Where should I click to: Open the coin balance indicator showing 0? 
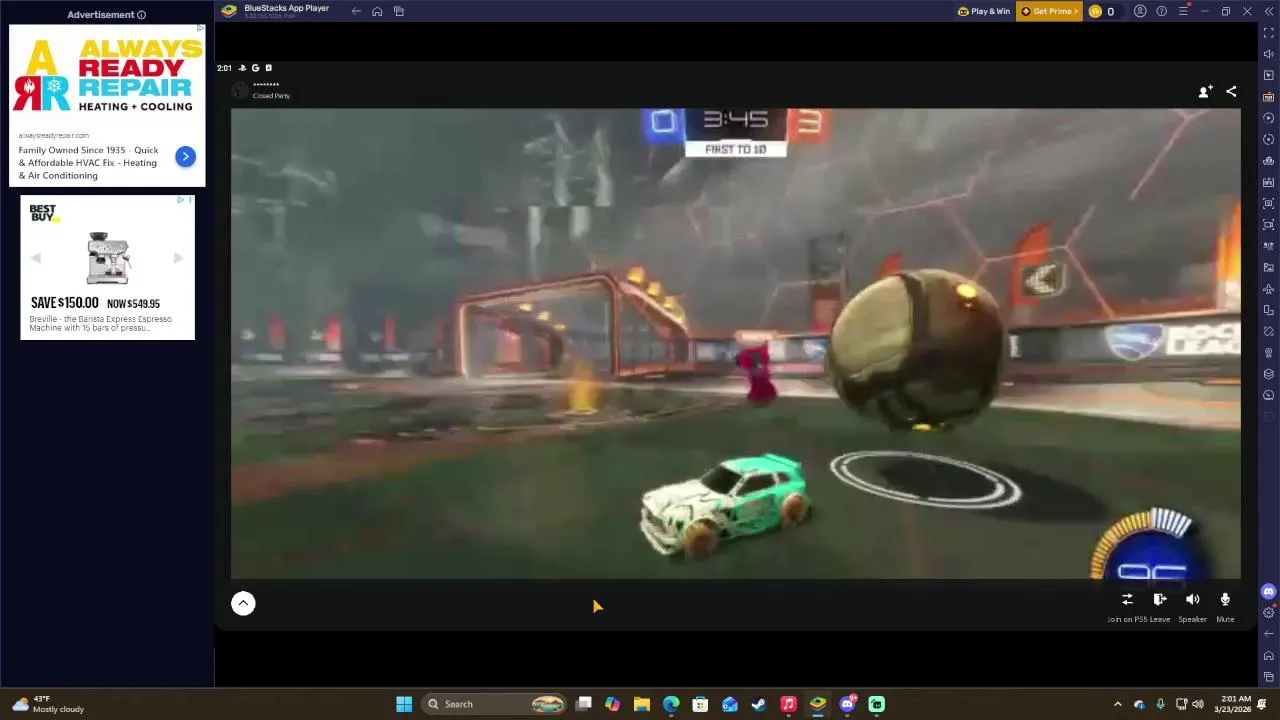click(1102, 11)
